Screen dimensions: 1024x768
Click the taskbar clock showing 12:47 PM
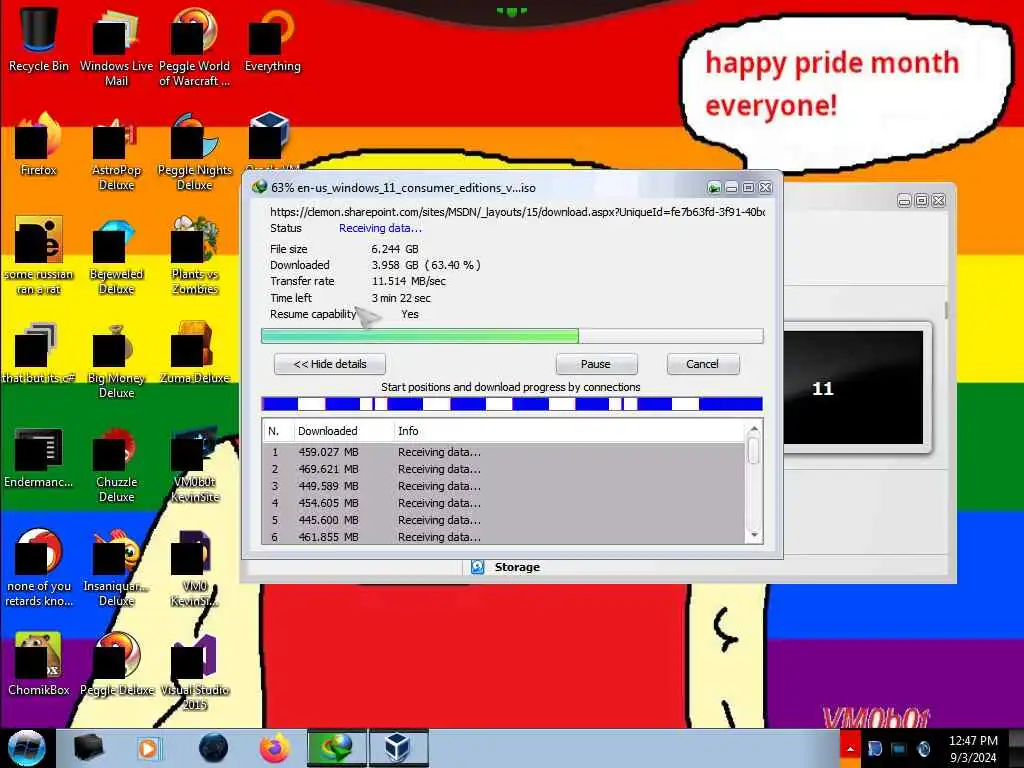[973, 748]
